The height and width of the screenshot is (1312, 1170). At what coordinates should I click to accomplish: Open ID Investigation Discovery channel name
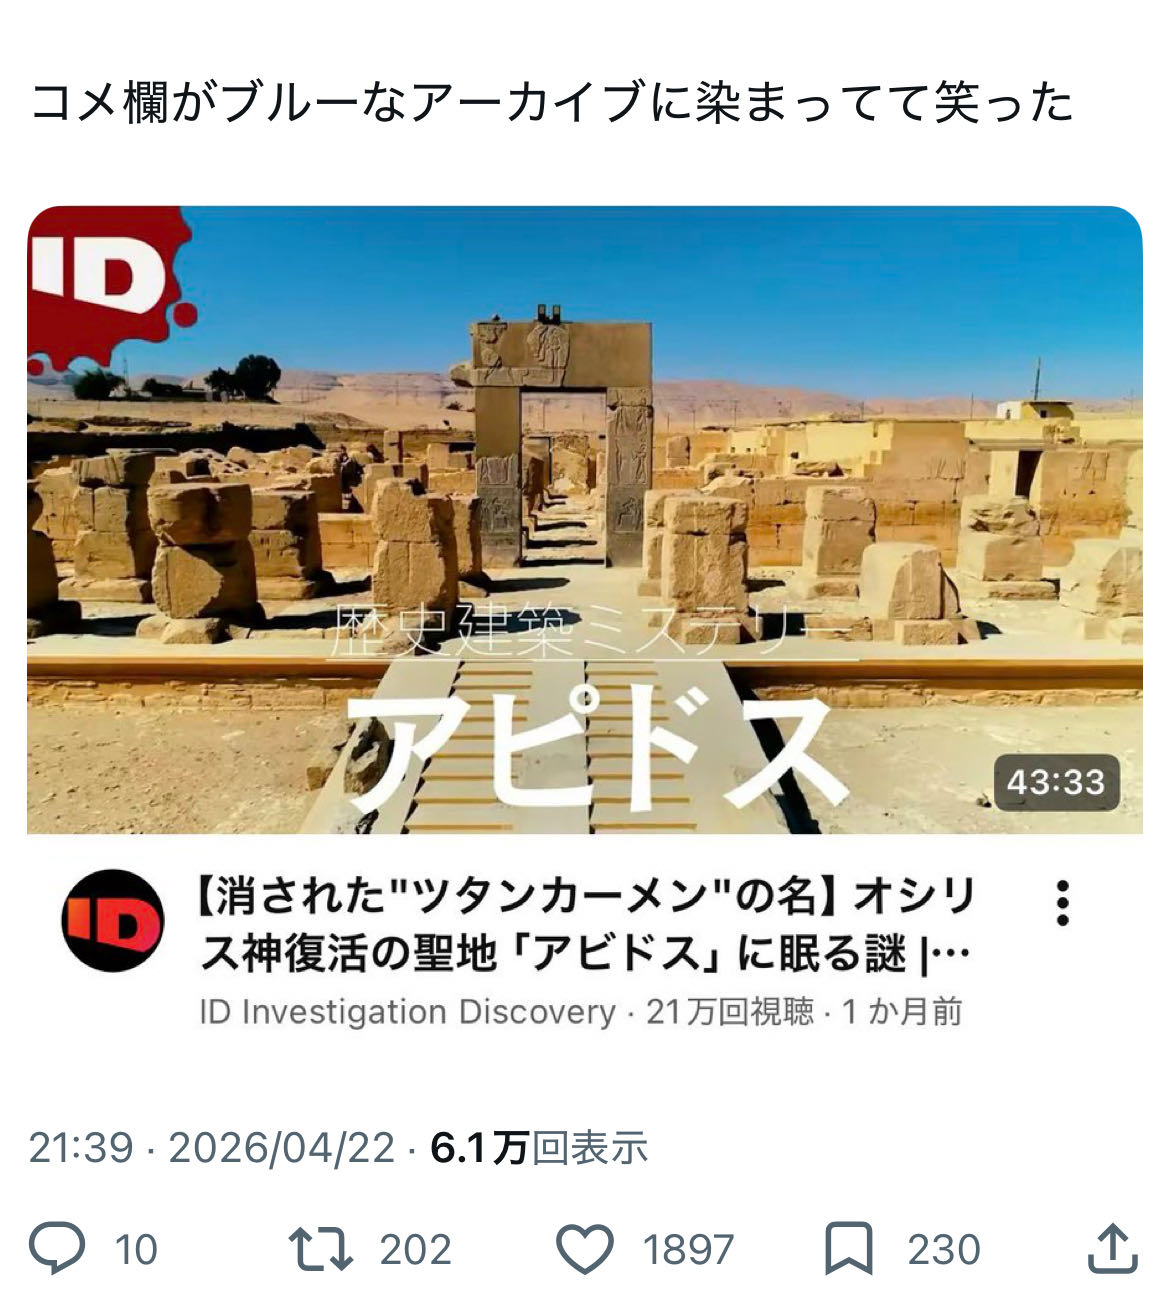(x=407, y=1012)
